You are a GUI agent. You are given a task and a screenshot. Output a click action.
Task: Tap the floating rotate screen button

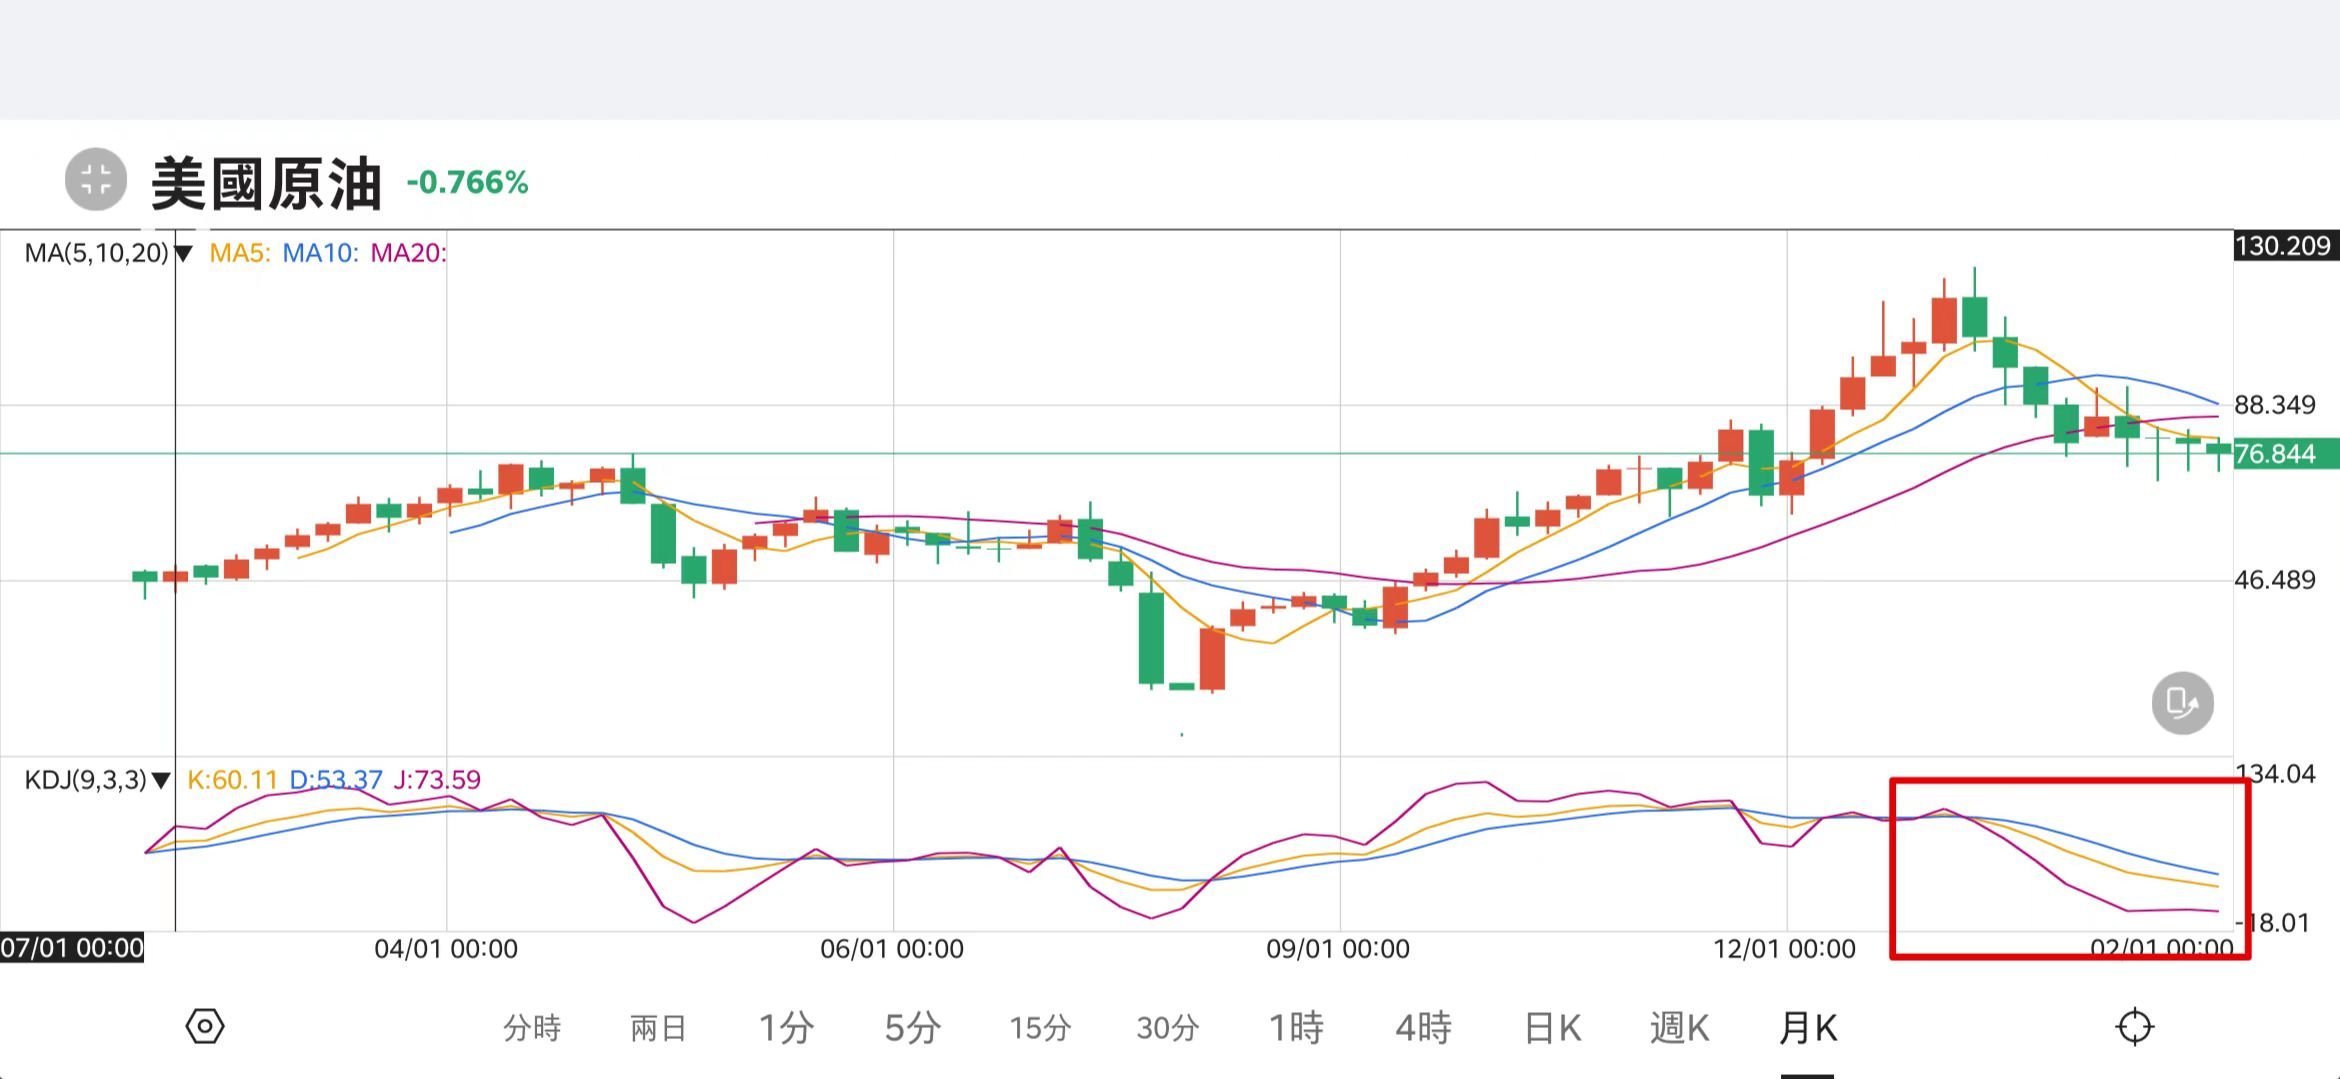2182,703
